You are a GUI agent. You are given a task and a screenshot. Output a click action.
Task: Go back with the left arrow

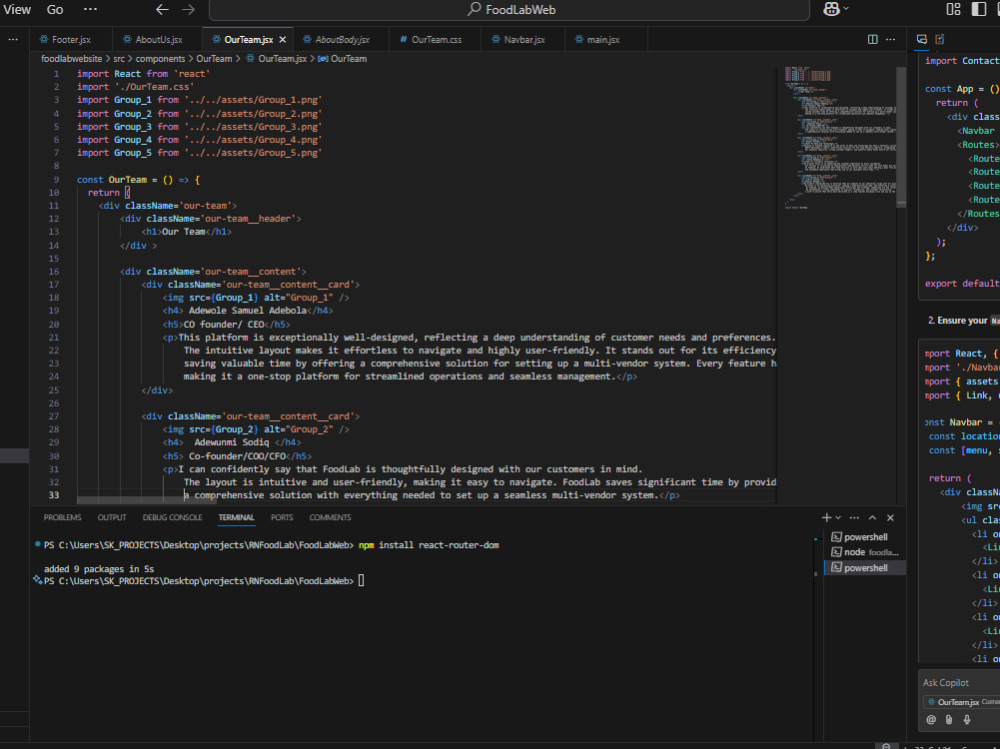tap(163, 9)
